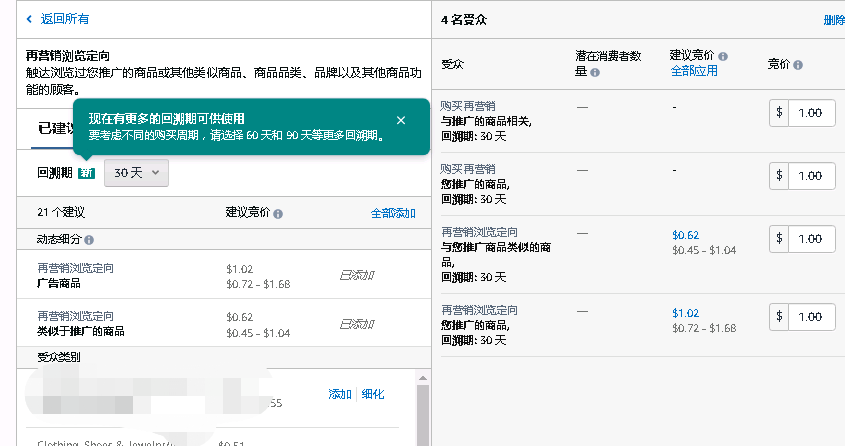Click 细化 for the blurred audience category
Screen dimensions: 845x446
tap(373, 394)
